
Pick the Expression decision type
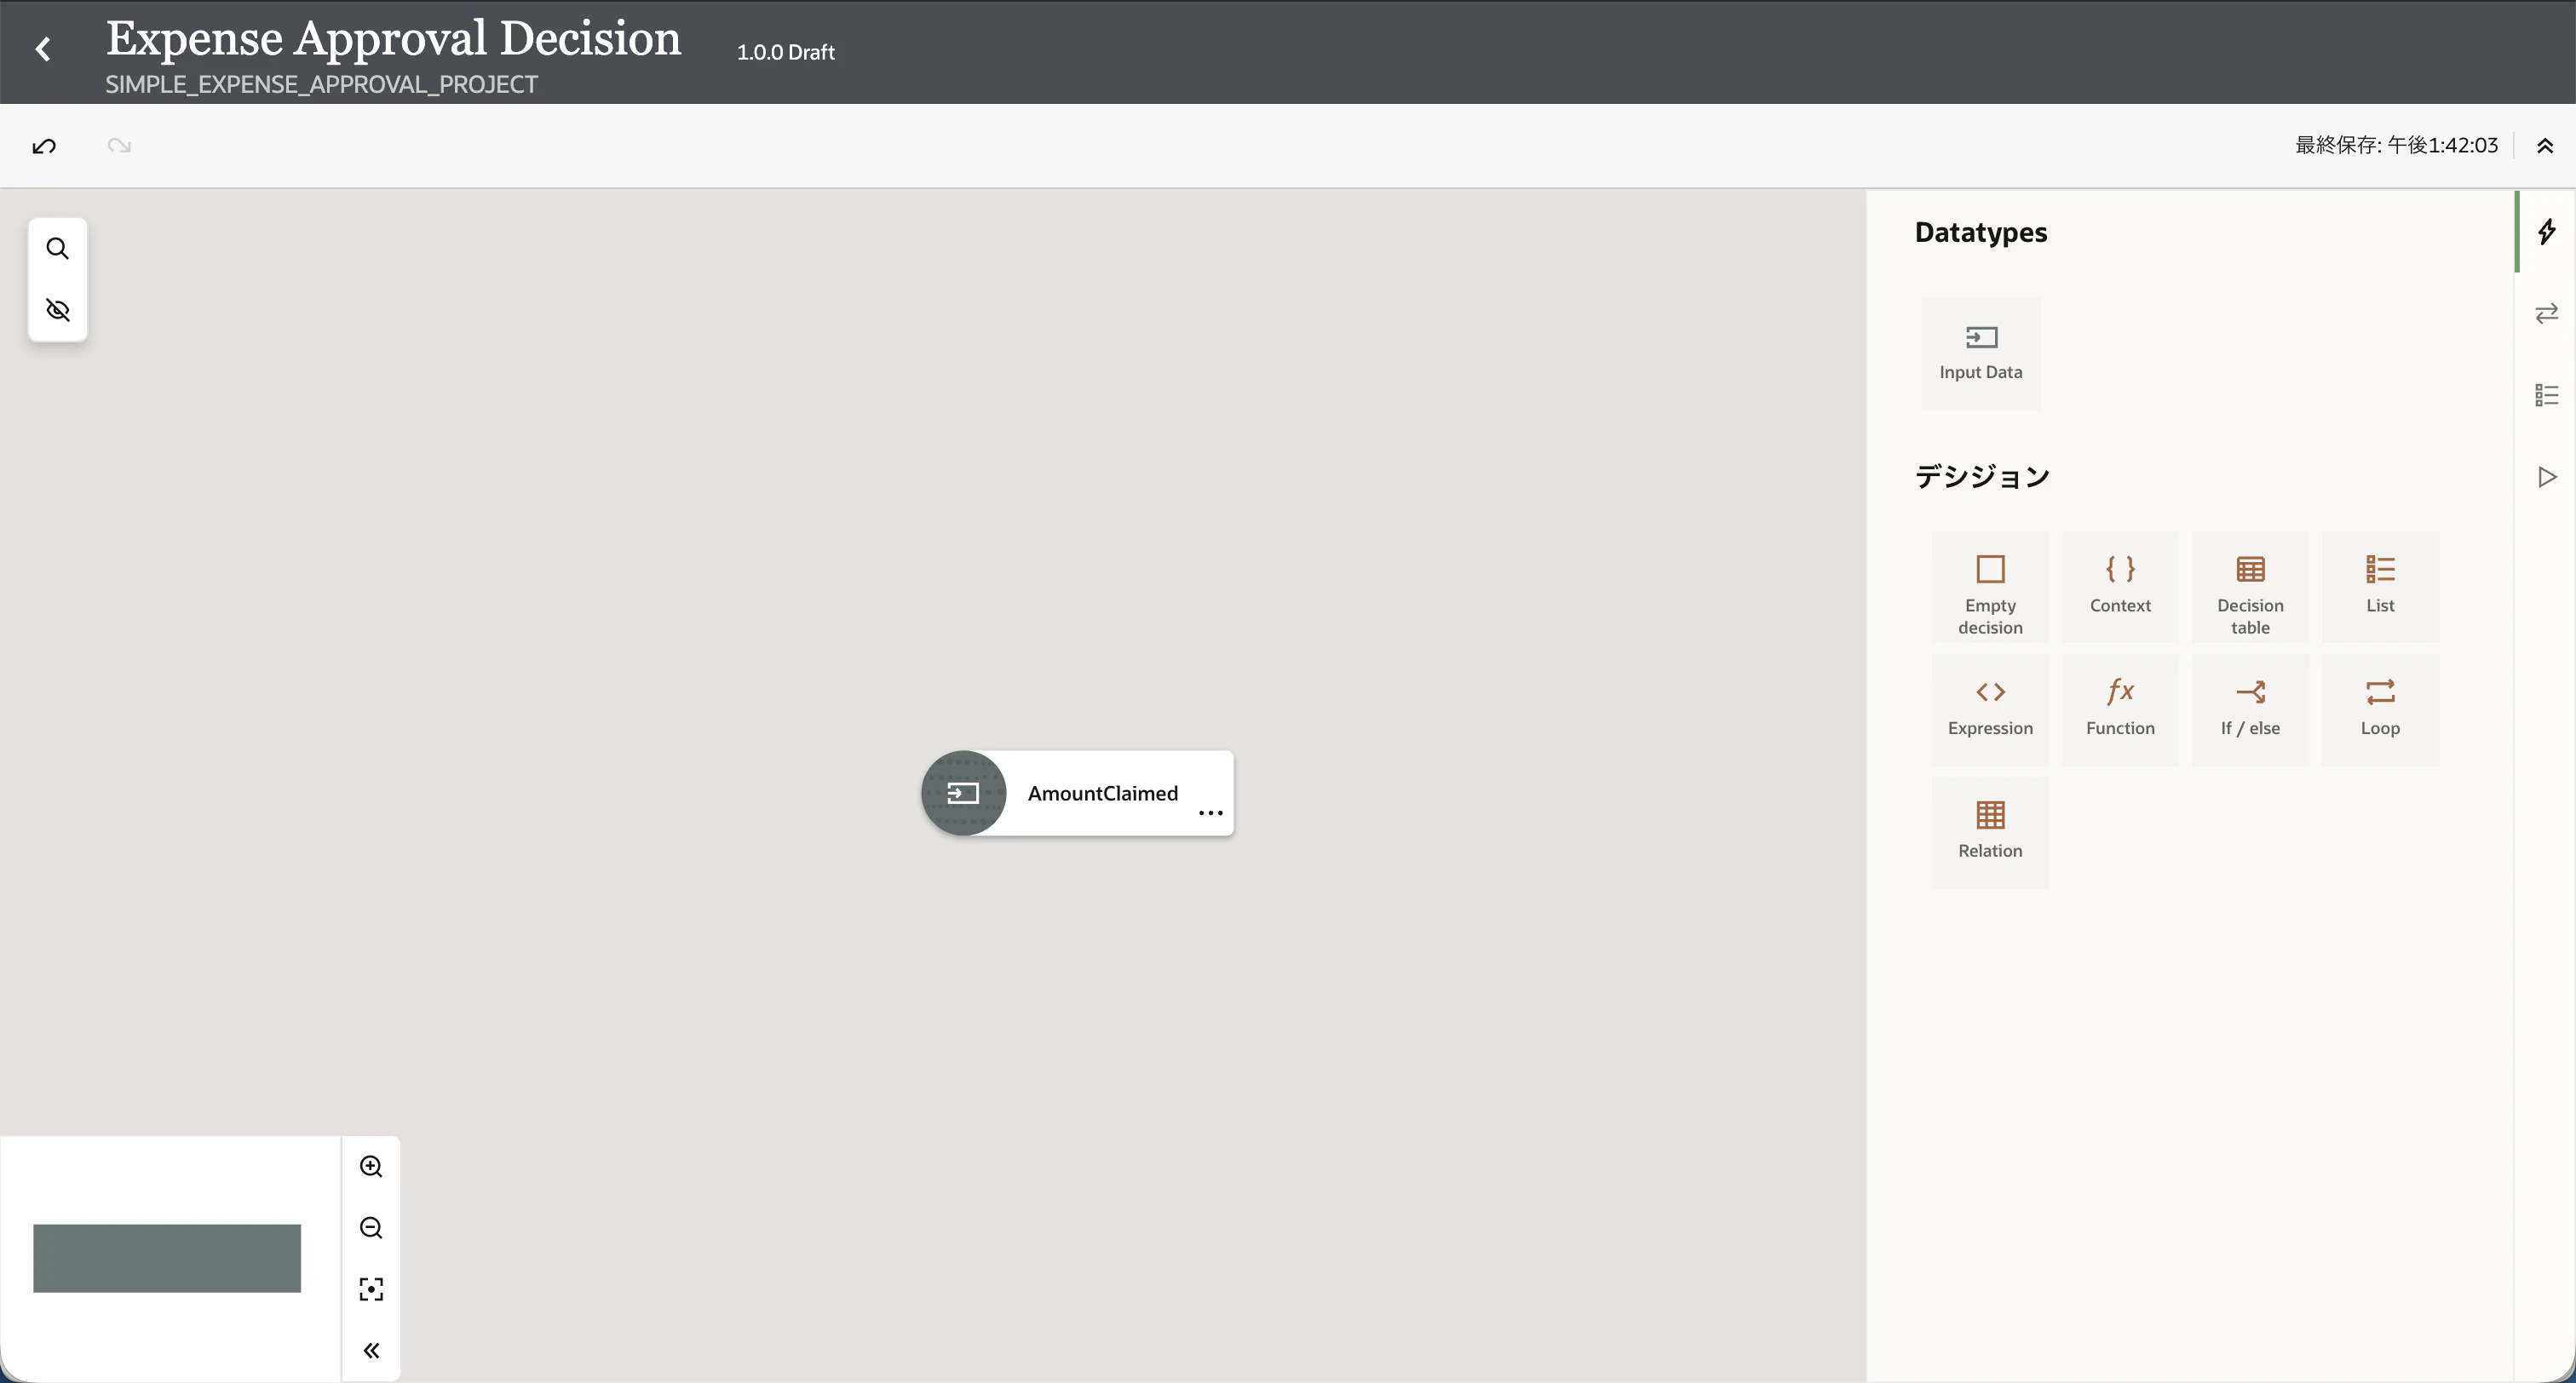pos(1990,710)
